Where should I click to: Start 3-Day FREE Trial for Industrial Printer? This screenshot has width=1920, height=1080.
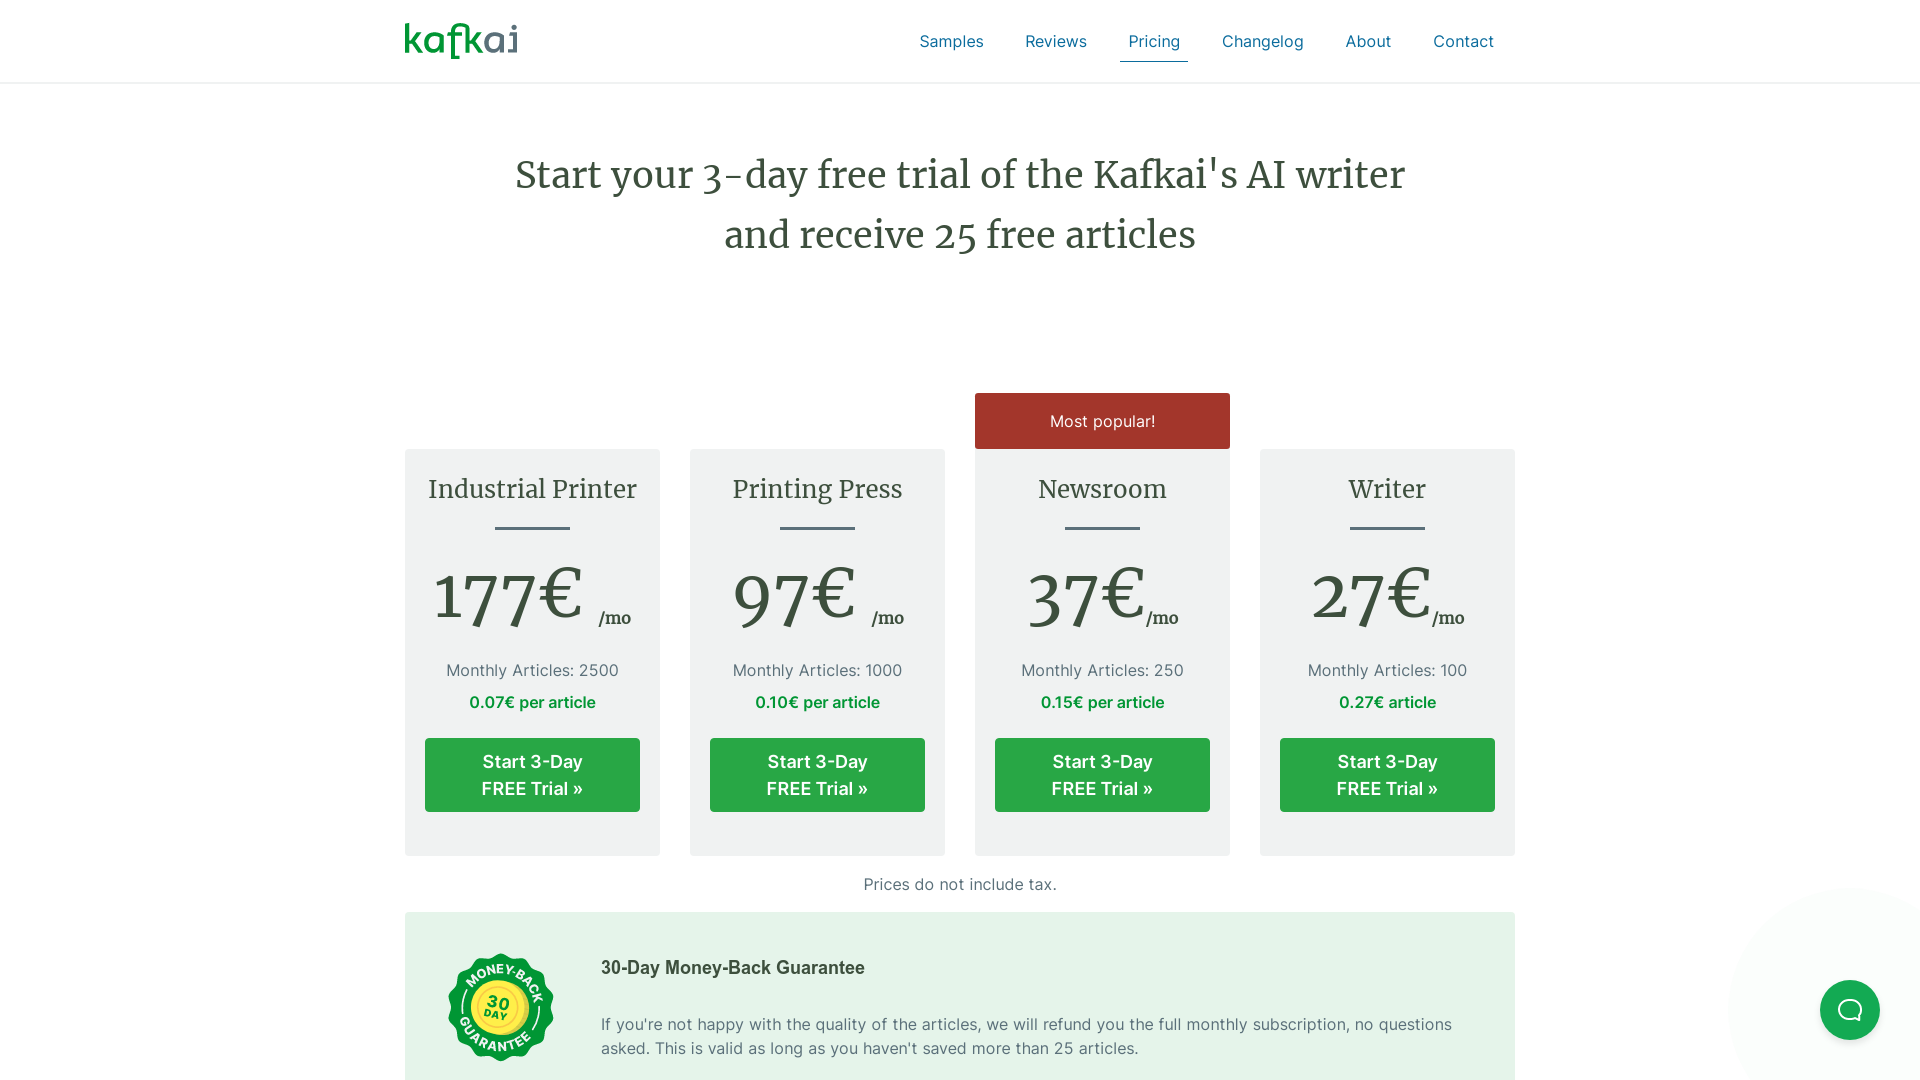click(531, 774)
